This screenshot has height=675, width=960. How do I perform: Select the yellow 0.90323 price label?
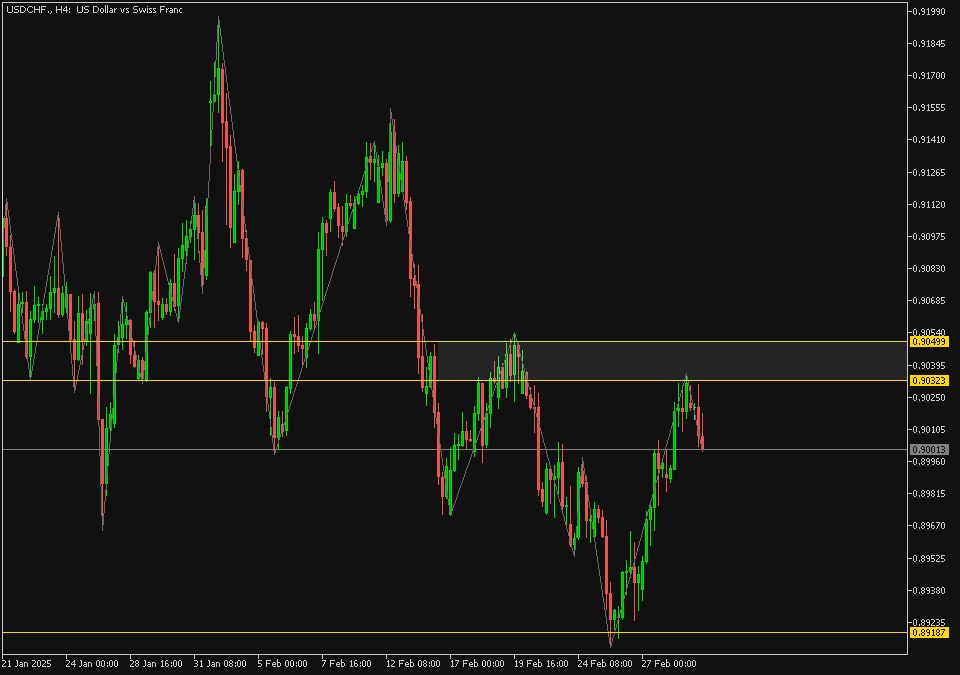coord(929,381)
